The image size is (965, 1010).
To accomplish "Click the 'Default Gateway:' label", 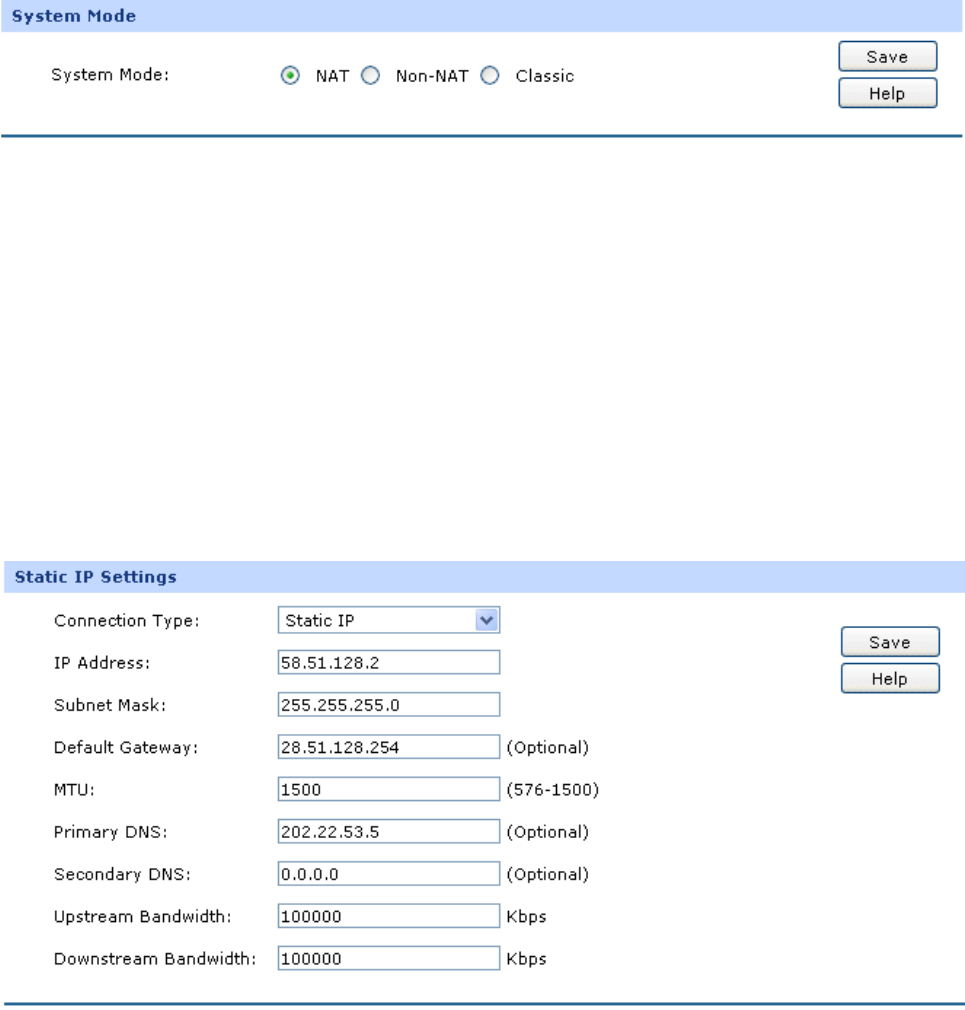I will [x=126, y=748].
